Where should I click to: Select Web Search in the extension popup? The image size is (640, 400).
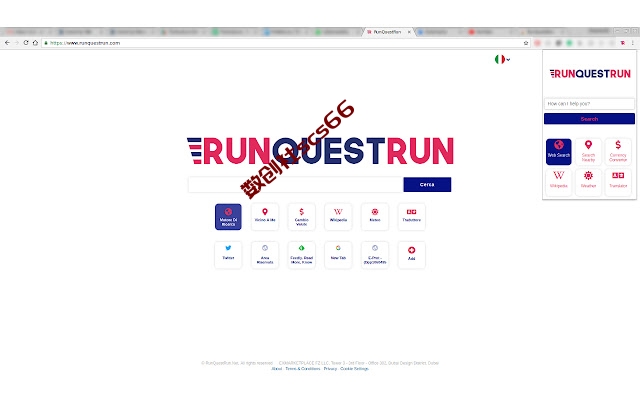point(558,151)
